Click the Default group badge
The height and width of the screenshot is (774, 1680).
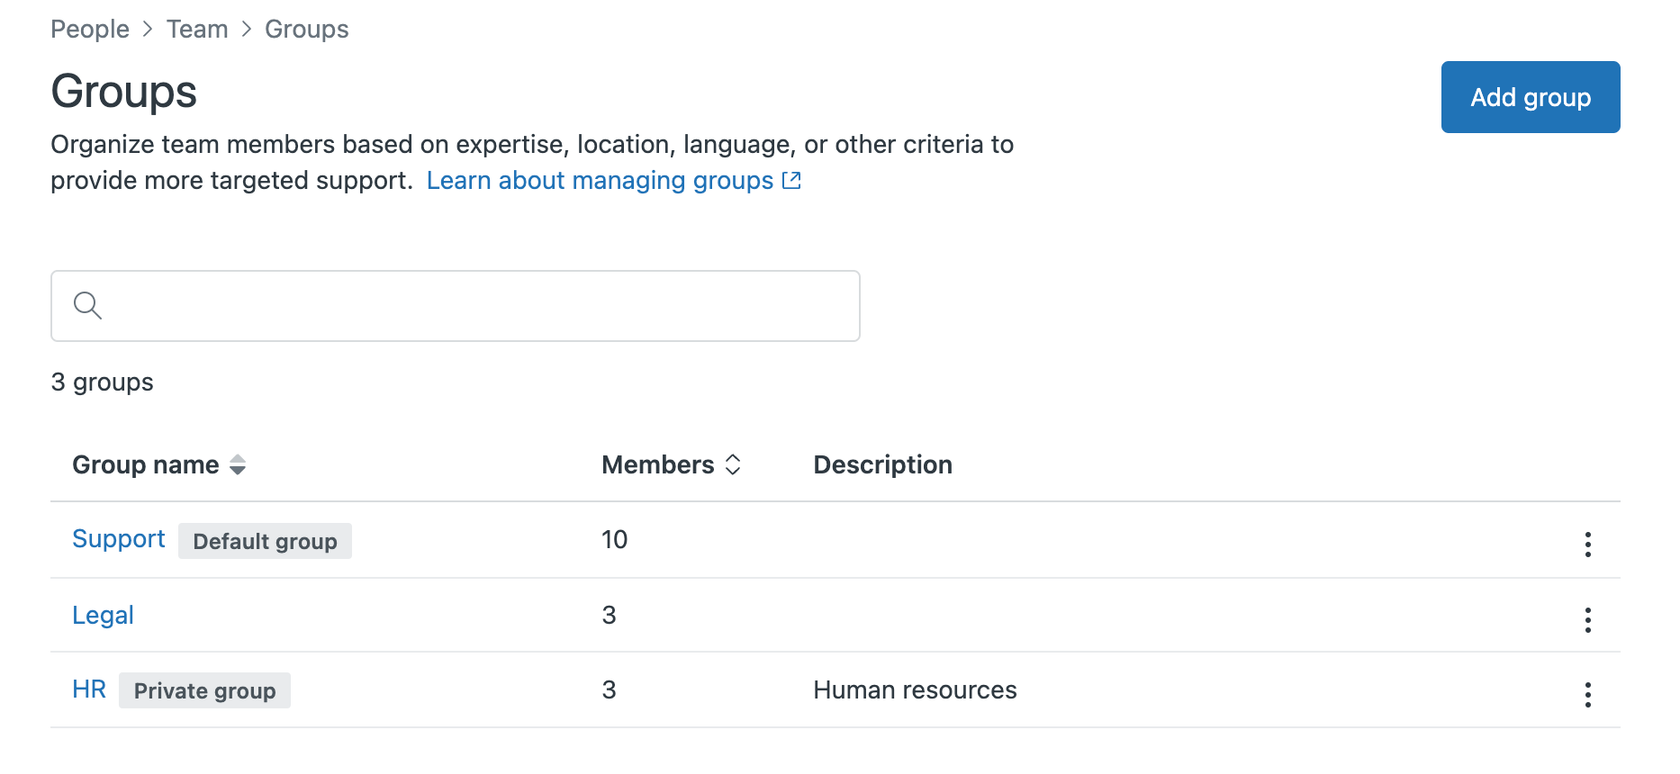coord(265,541)
